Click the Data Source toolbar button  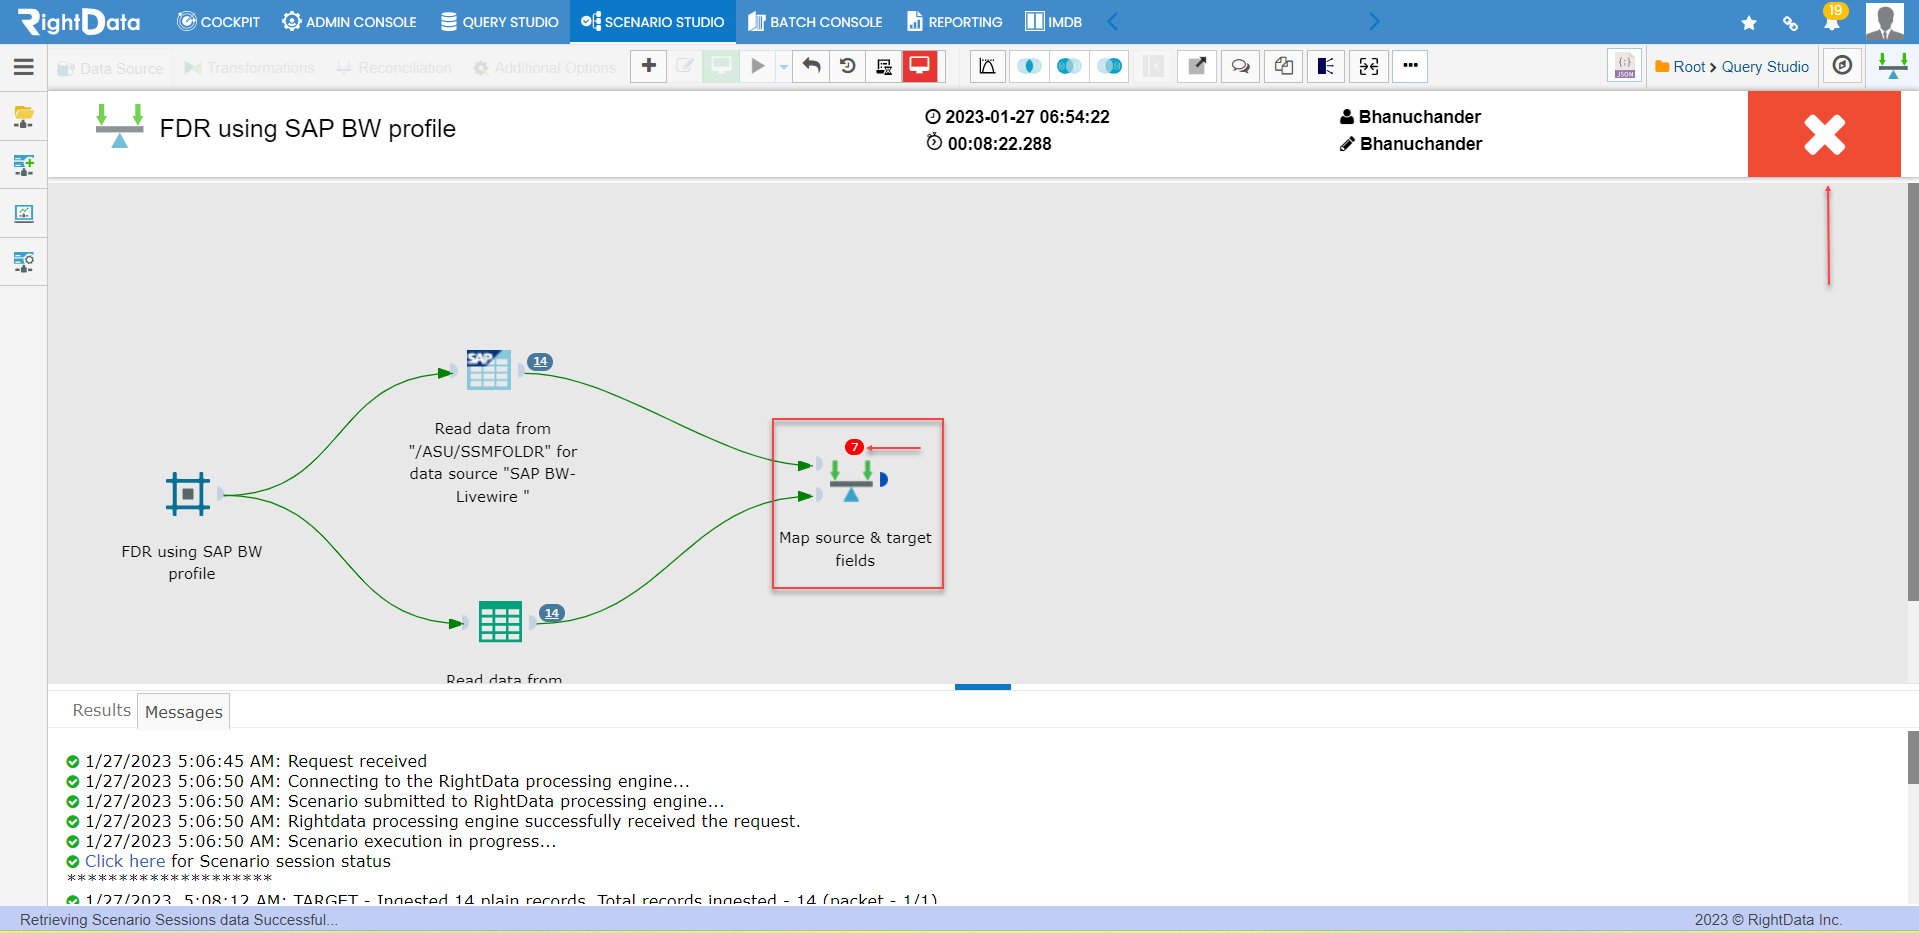click(x=110, y=68)
